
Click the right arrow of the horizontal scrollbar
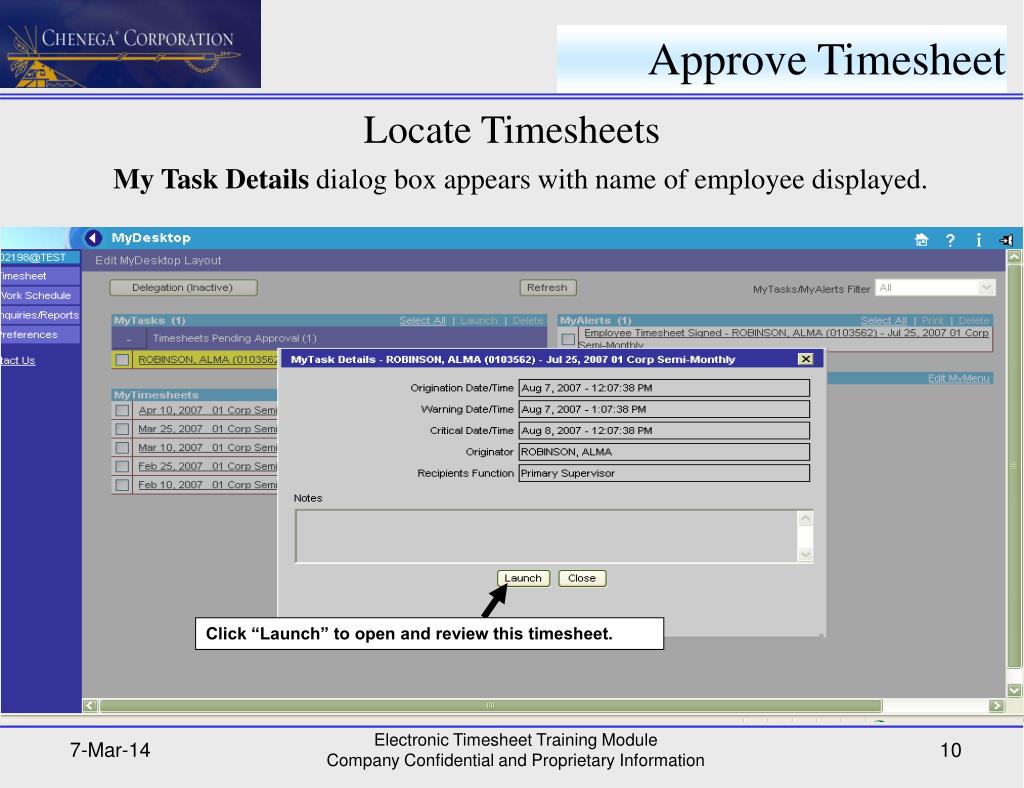996,705
